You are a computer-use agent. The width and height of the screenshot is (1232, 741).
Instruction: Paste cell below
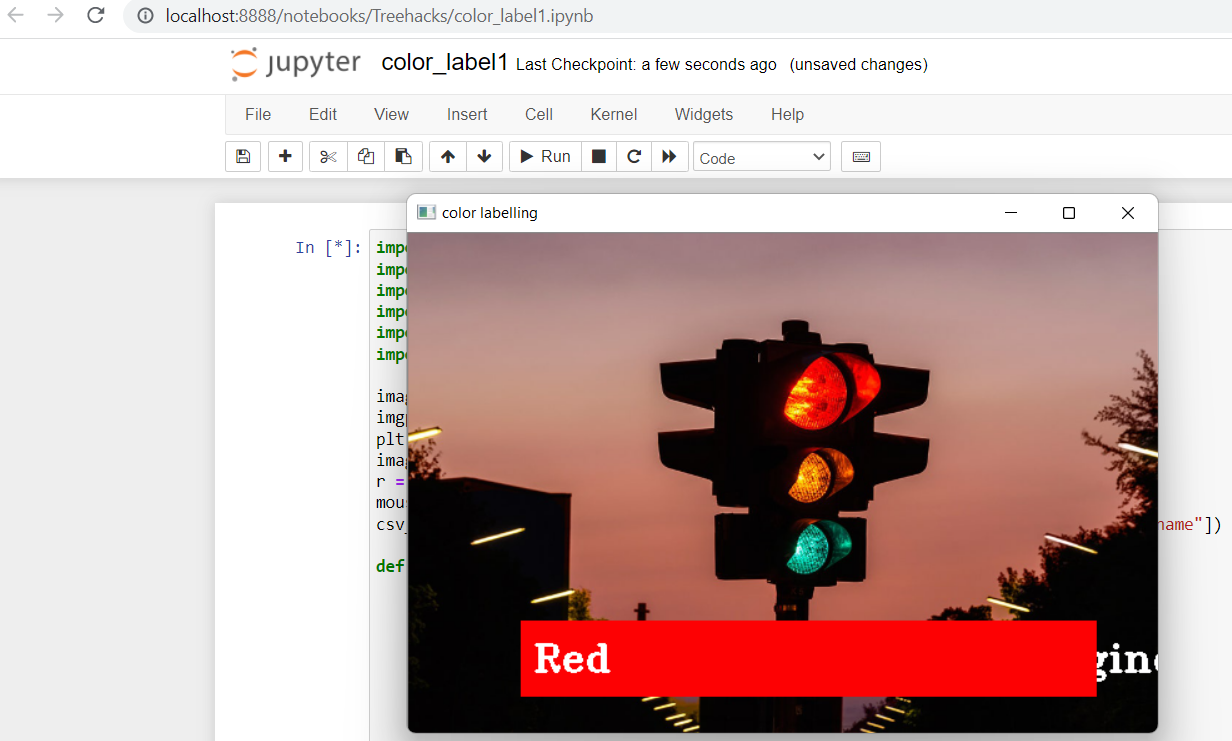403,156
